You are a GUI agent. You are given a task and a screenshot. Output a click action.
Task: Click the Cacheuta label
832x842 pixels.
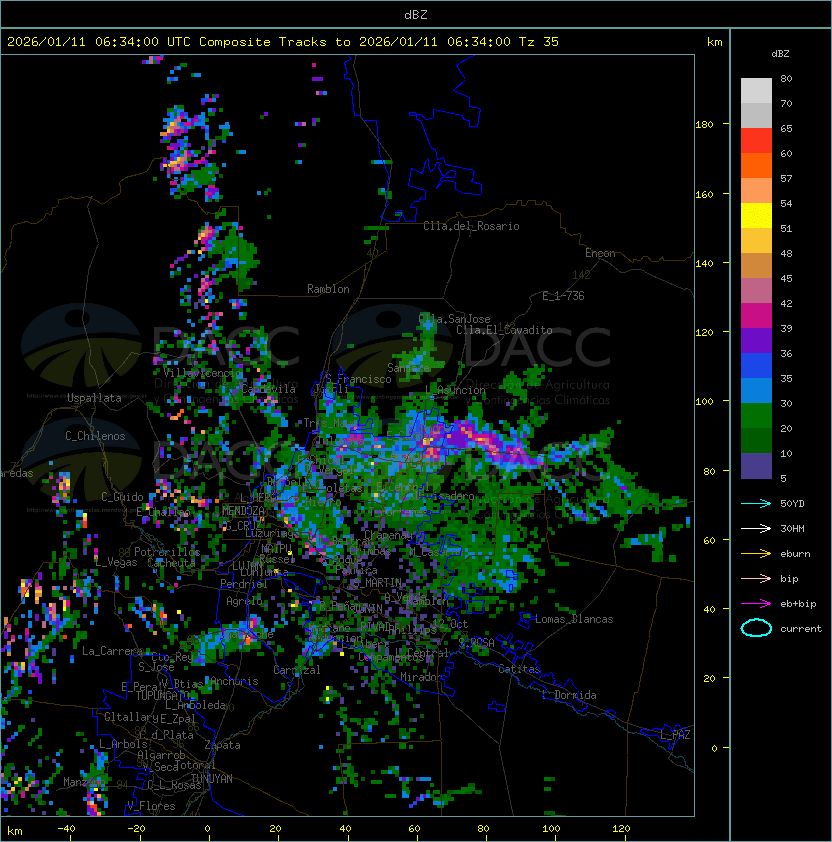[x=171, y=563]
